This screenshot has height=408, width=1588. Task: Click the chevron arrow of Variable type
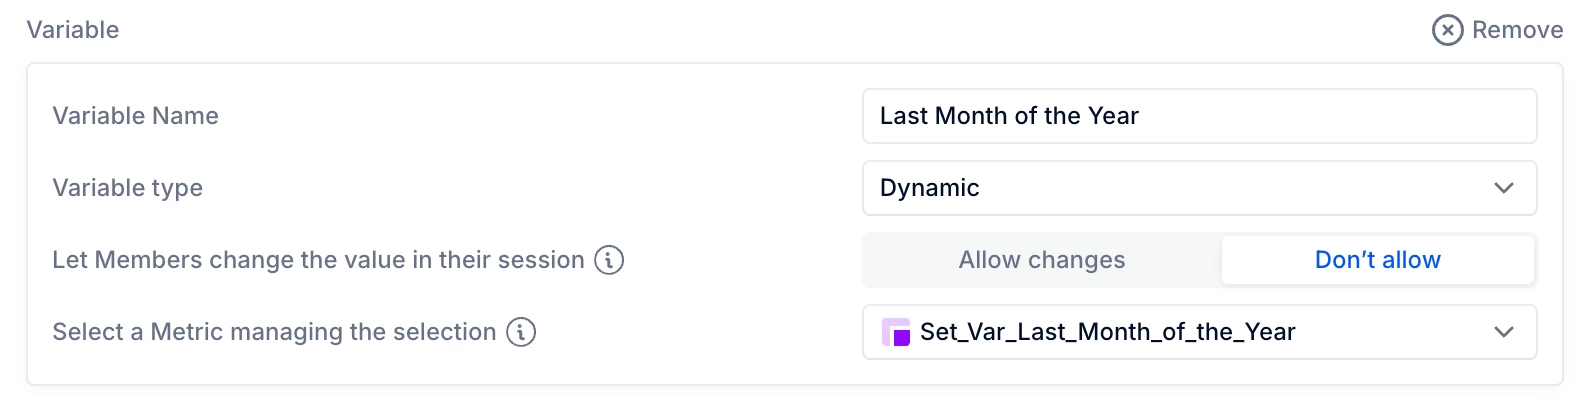pyautogui.click(x=1503, y=188)
